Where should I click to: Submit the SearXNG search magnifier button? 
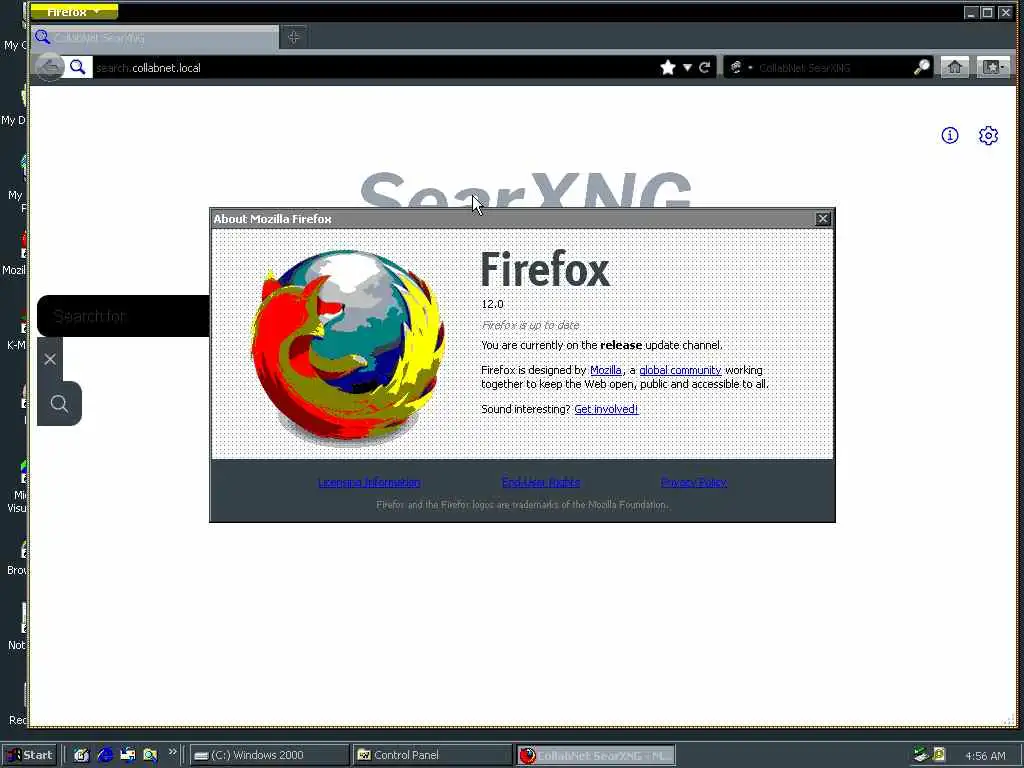[59, 404]
